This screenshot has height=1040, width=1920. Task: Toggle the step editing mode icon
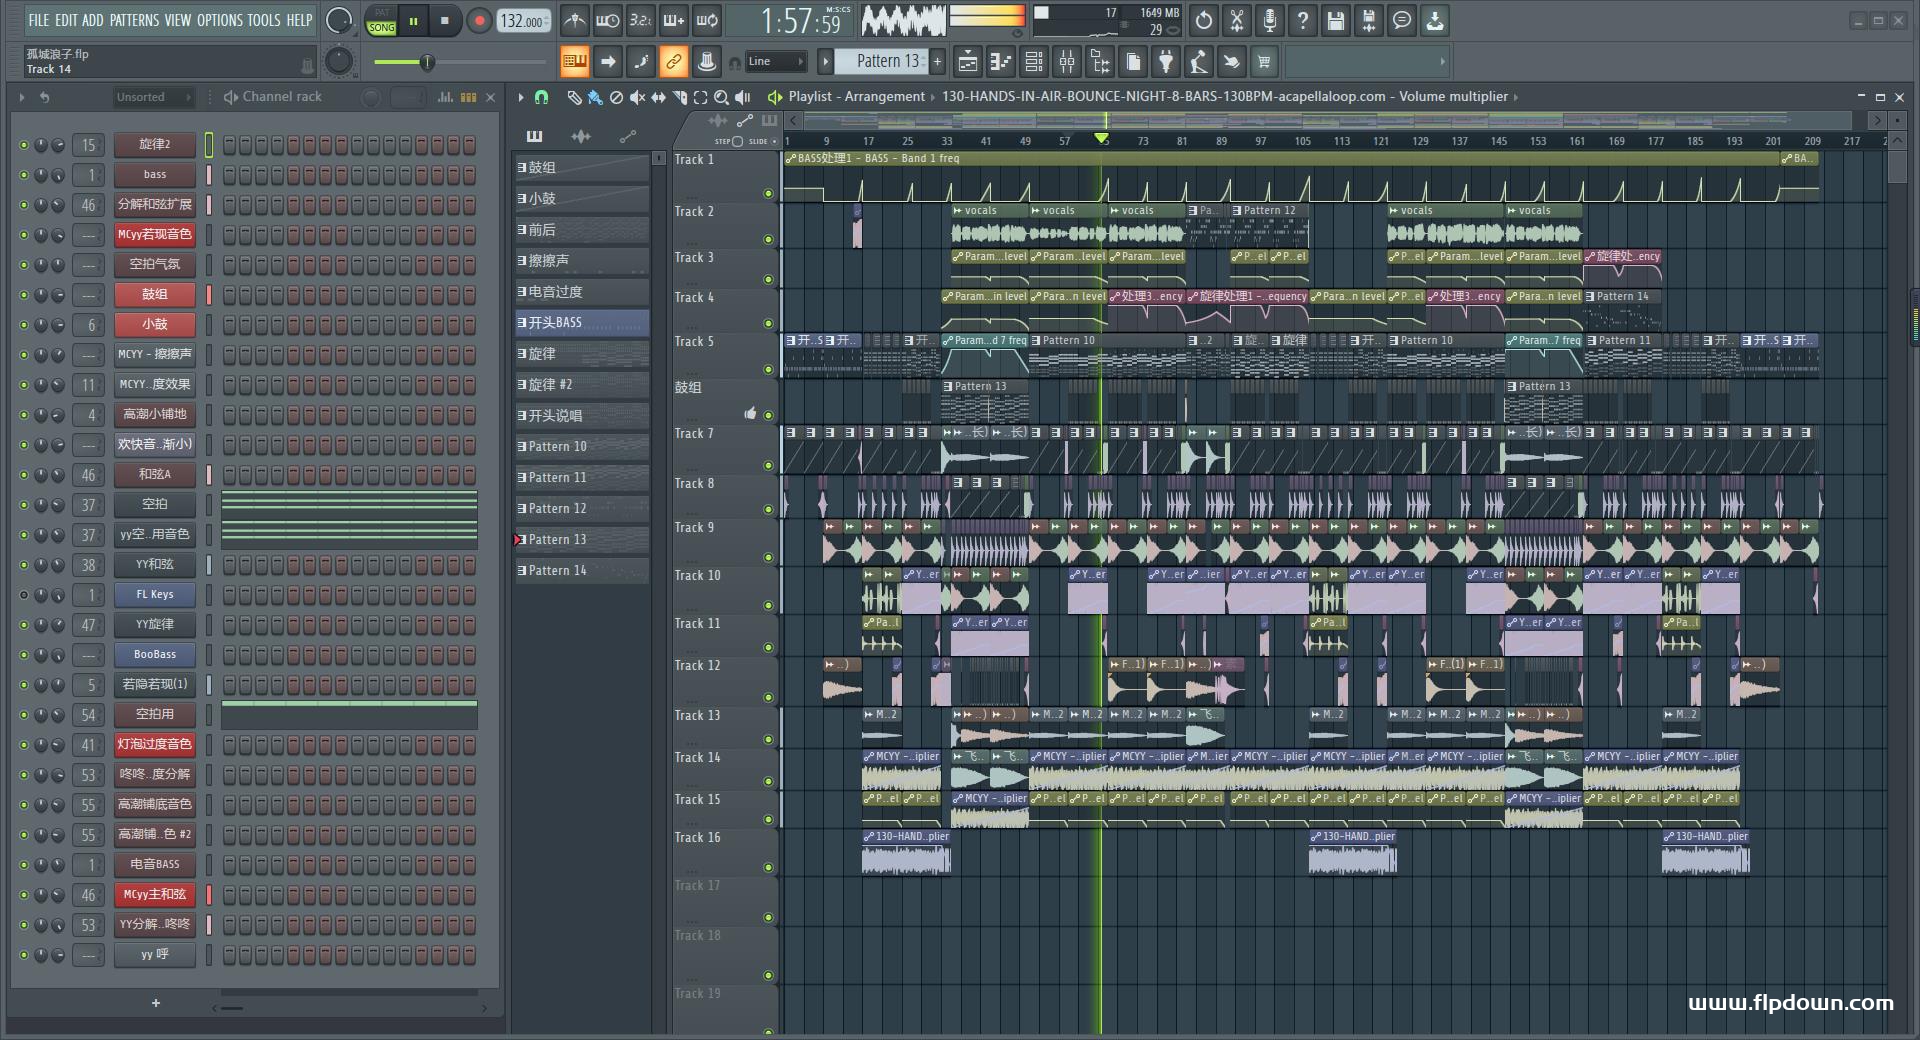(x=640, y=62)
